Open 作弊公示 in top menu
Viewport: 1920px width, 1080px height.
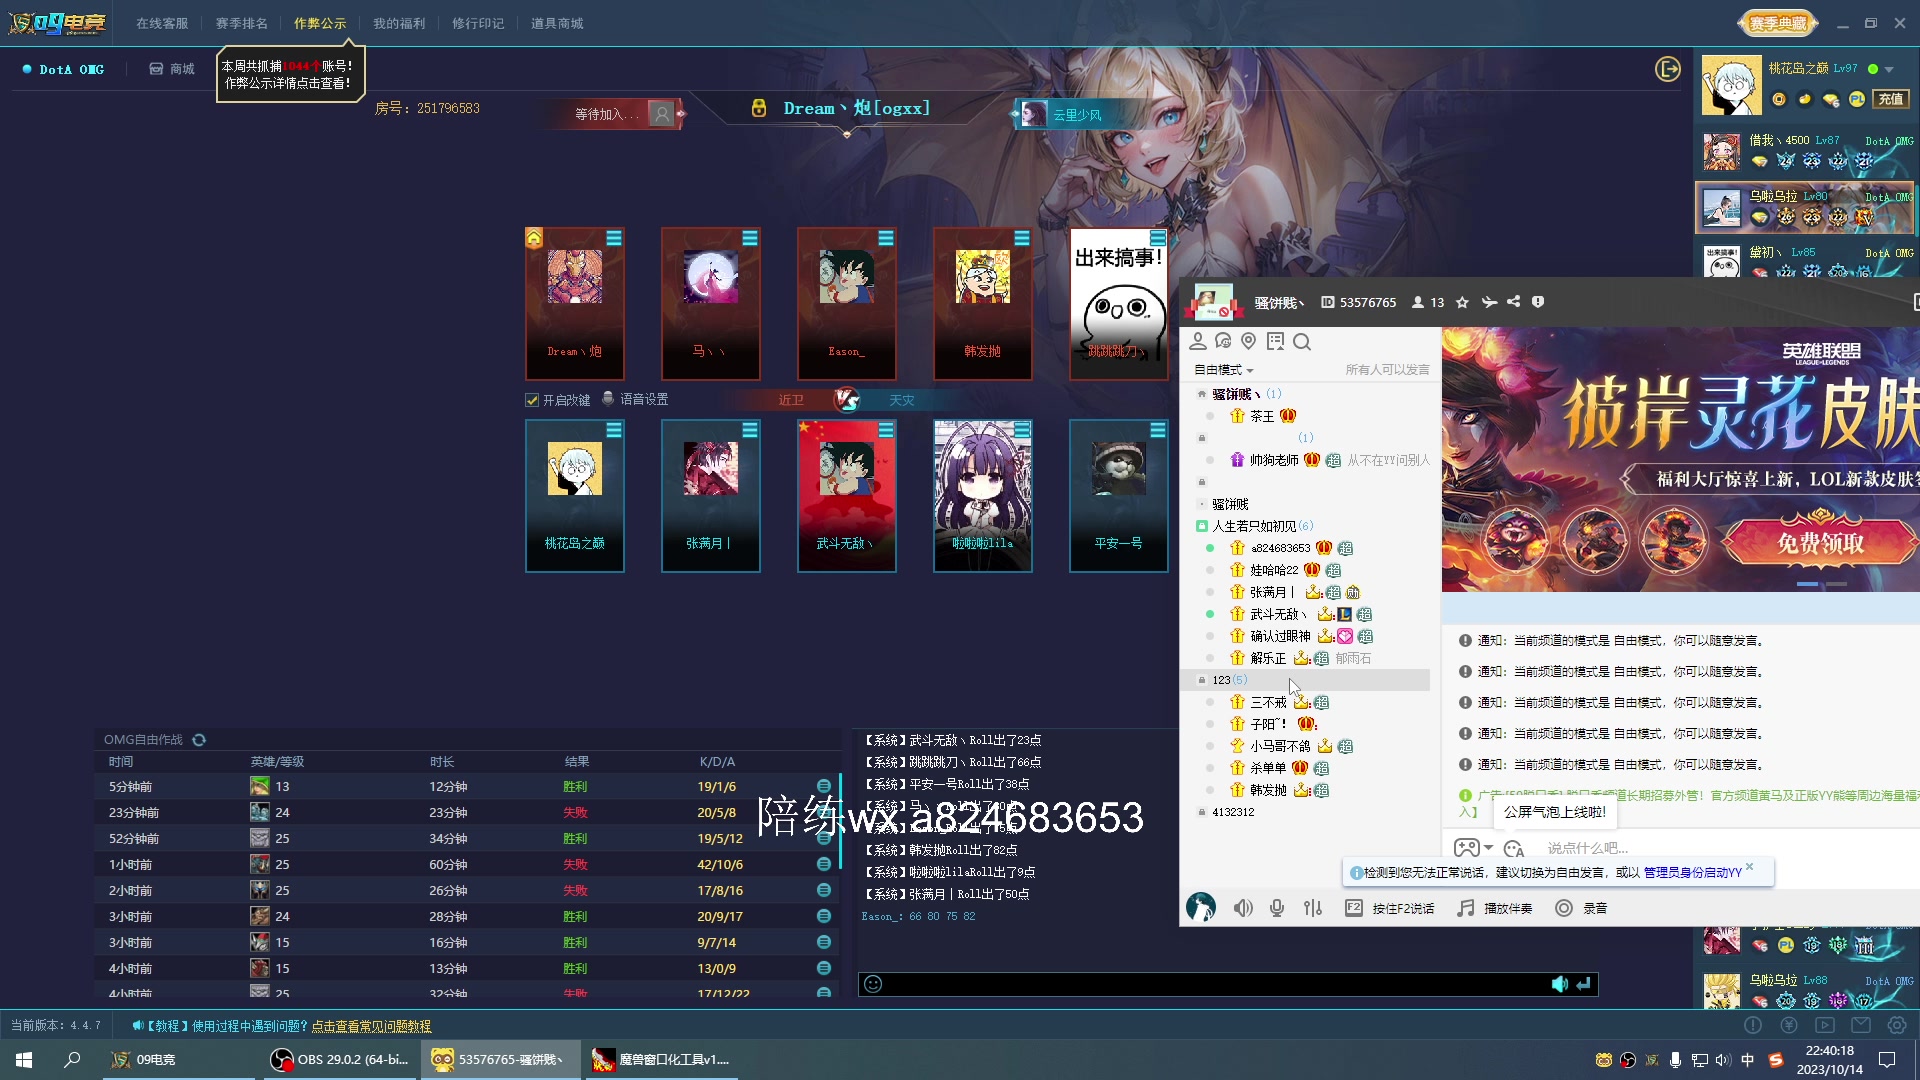(320, 23)
